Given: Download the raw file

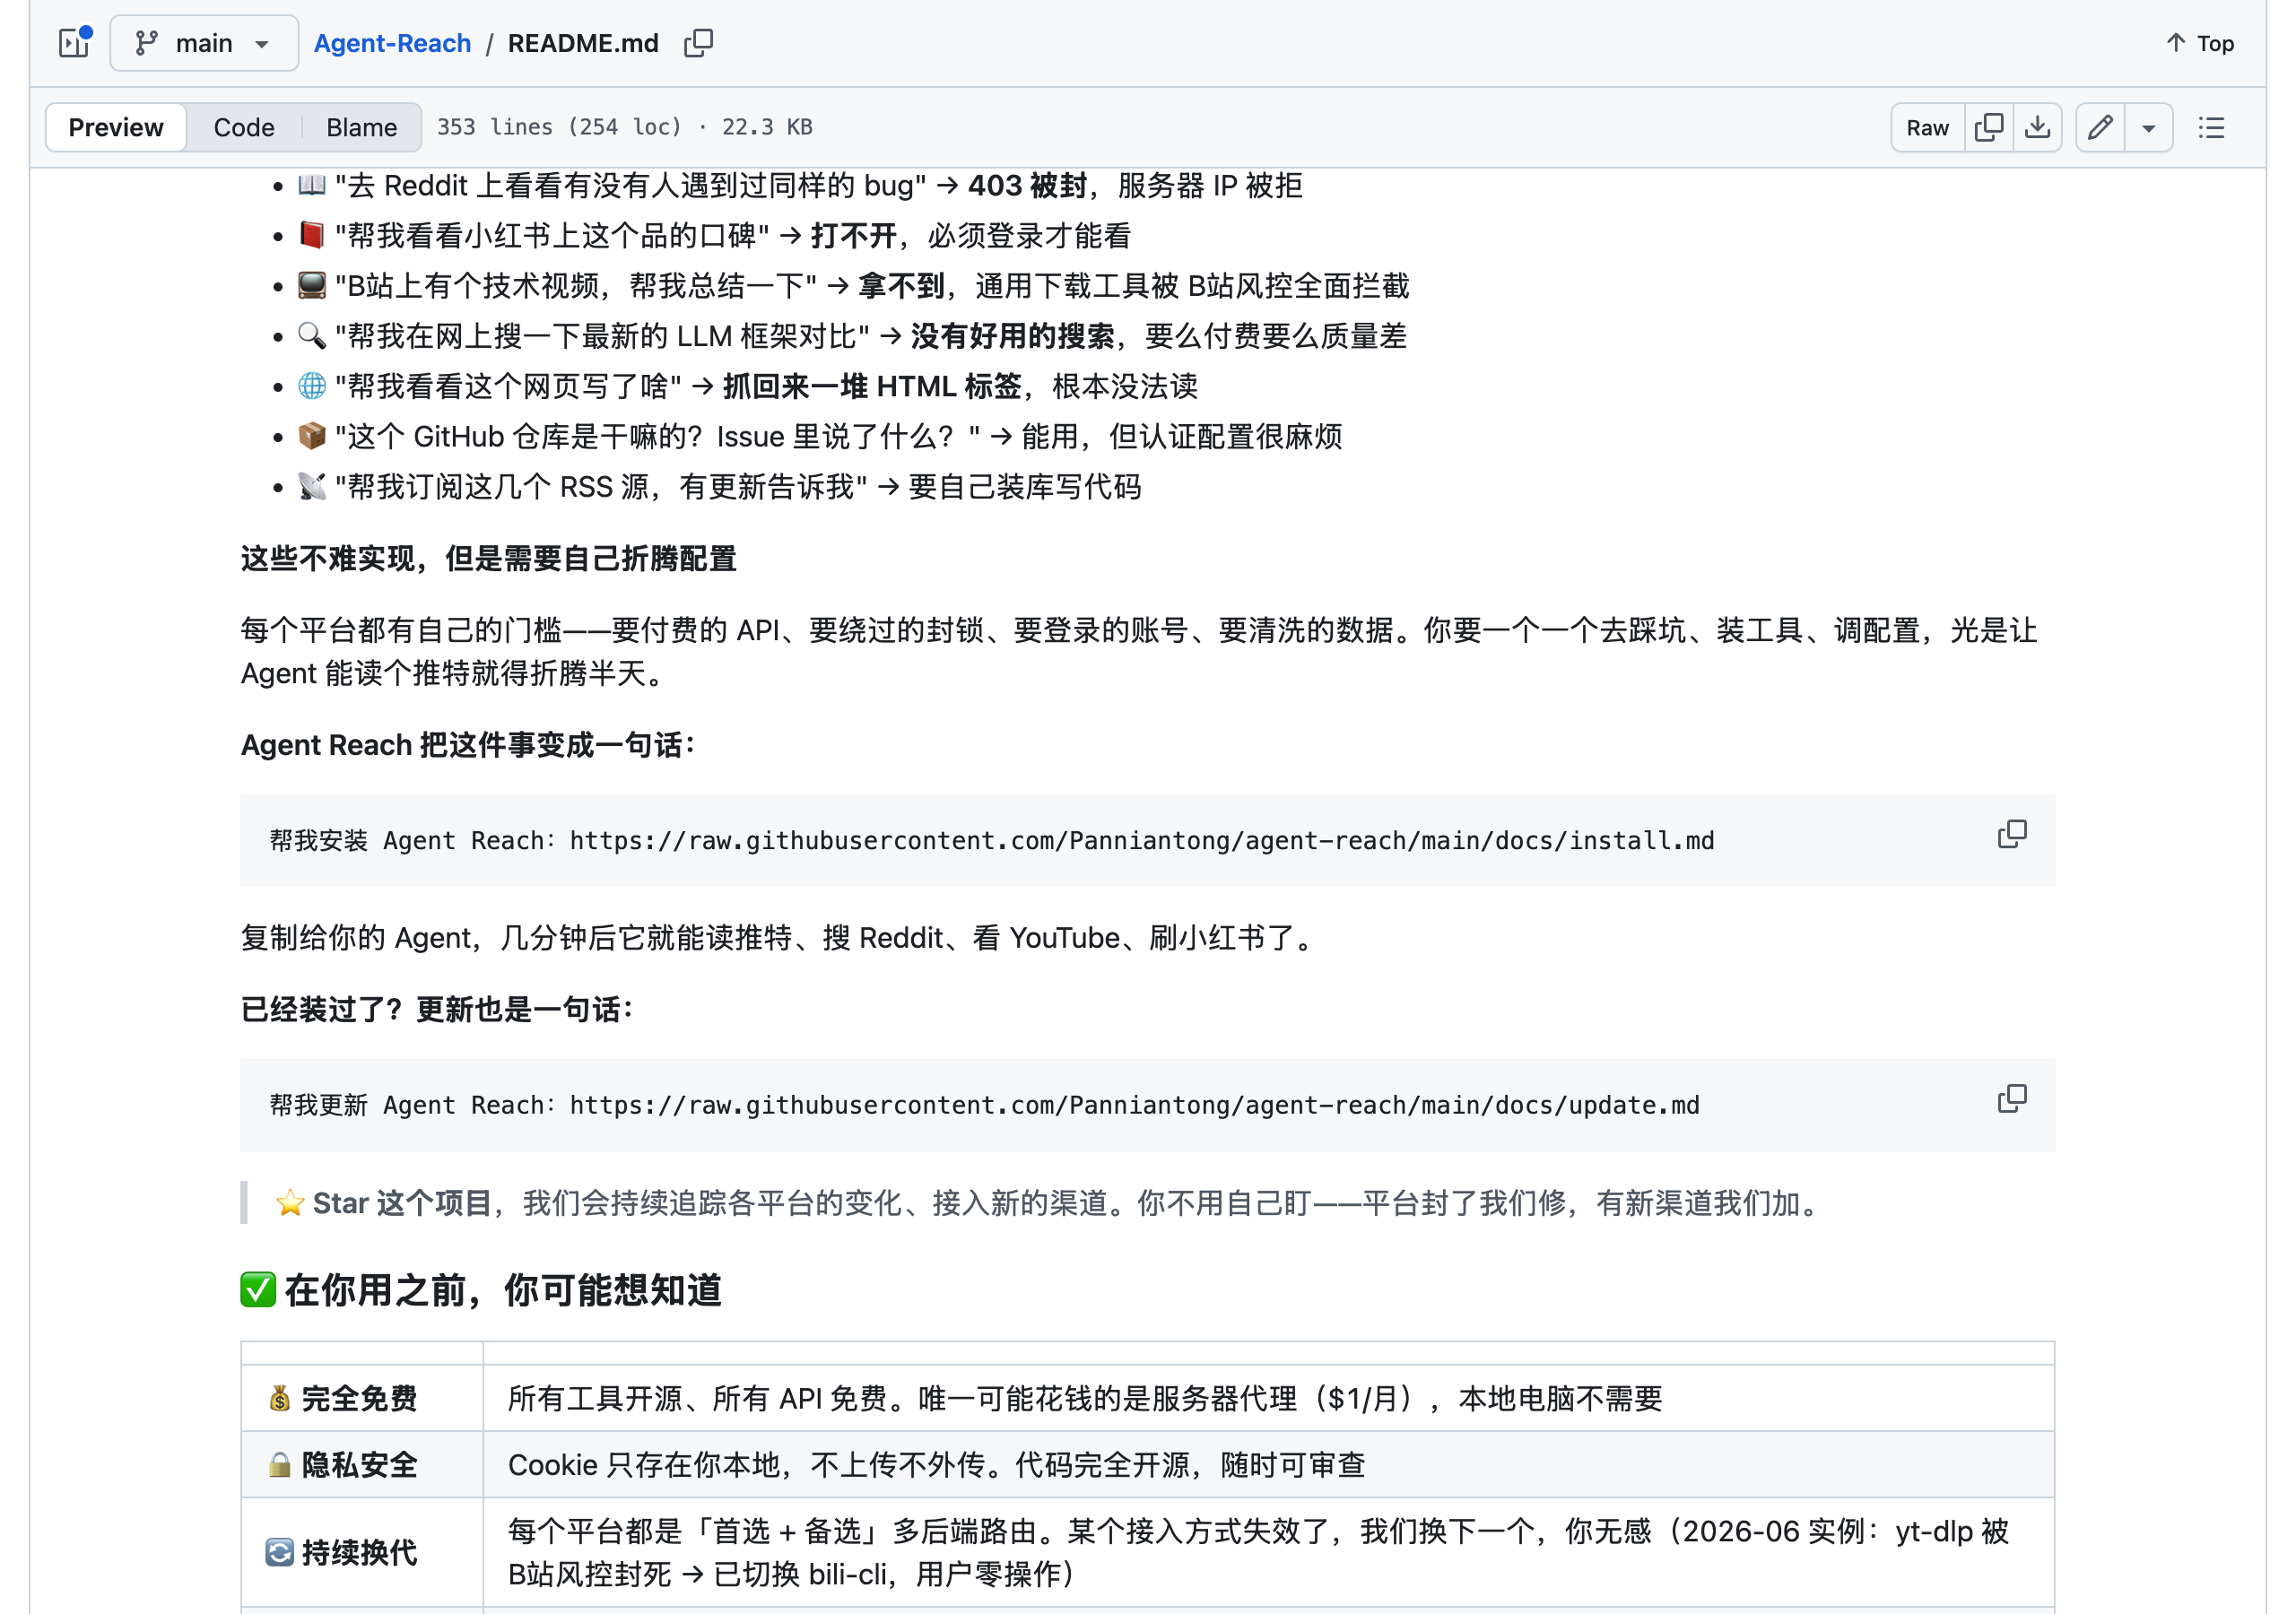Looking at the screenshot, I should pyautogui.click(x=2037, y=127).
